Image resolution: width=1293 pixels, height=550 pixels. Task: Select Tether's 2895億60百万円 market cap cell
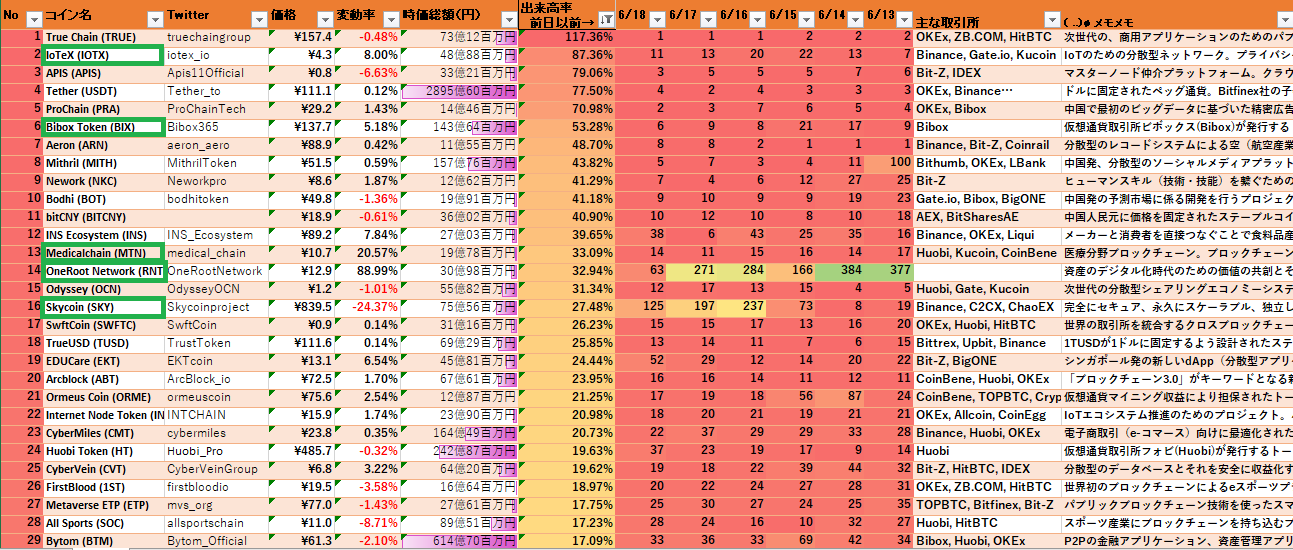(460, 91)
